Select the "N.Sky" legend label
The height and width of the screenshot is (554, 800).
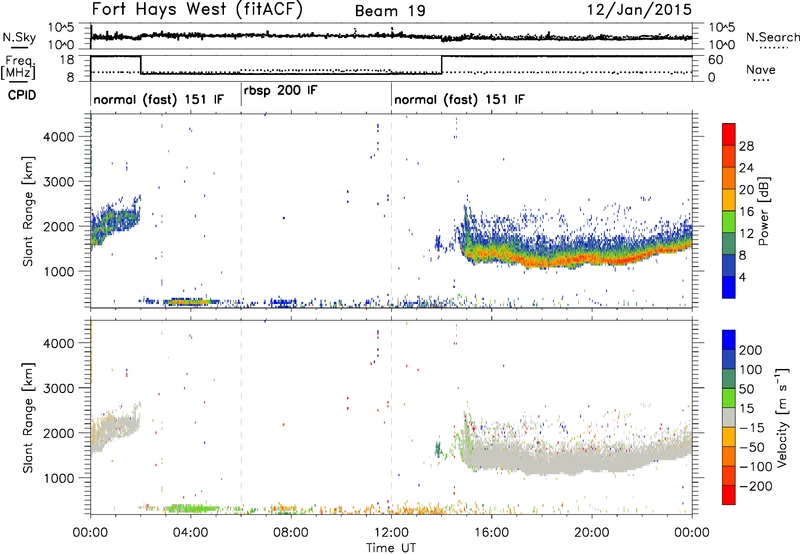coord(19,38)
